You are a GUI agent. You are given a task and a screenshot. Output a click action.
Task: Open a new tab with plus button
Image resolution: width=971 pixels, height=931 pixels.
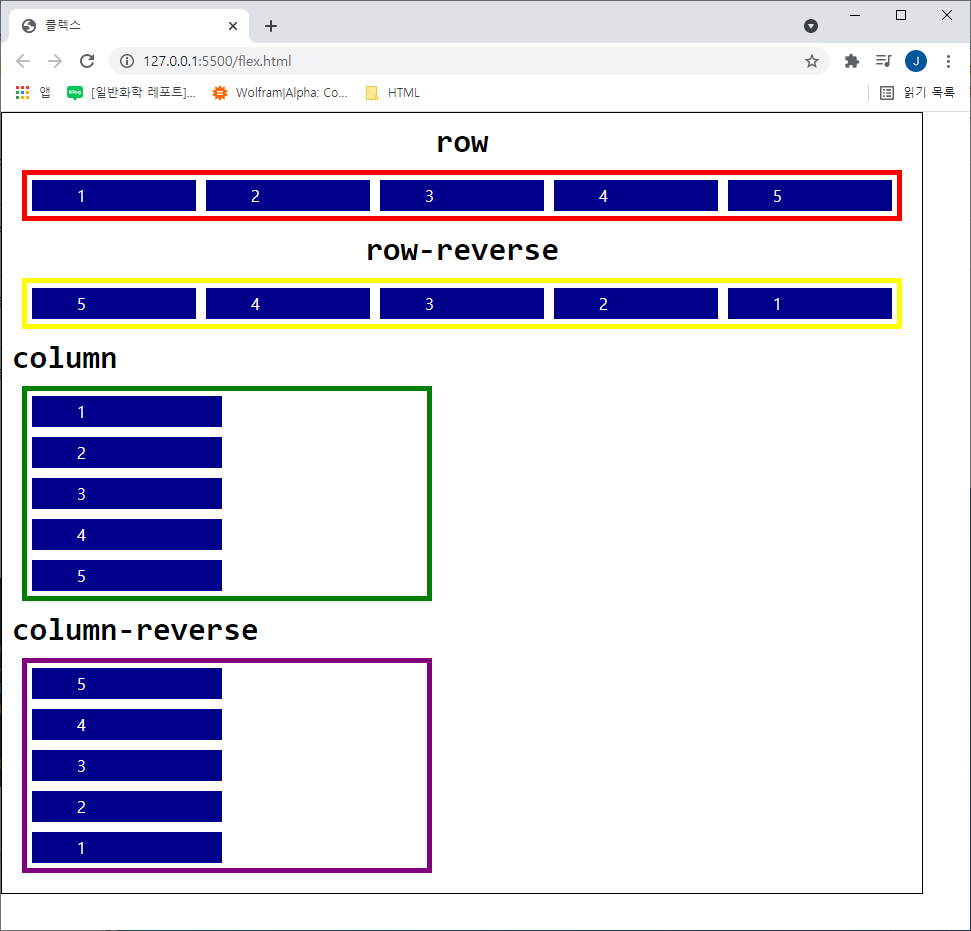point(271,26)
